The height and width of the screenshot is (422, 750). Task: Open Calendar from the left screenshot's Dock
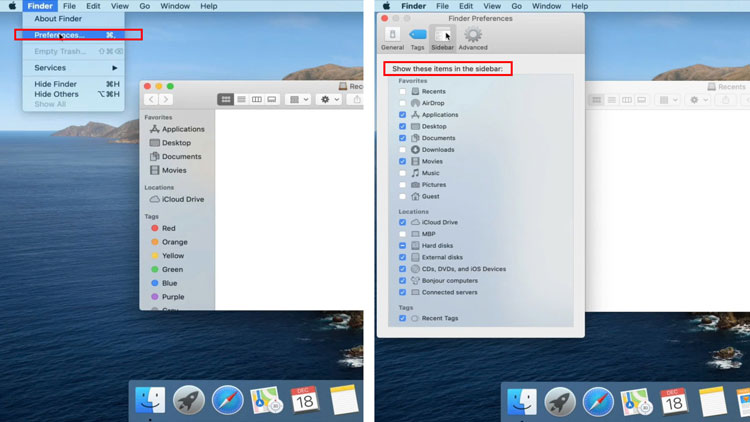[305, 400]
